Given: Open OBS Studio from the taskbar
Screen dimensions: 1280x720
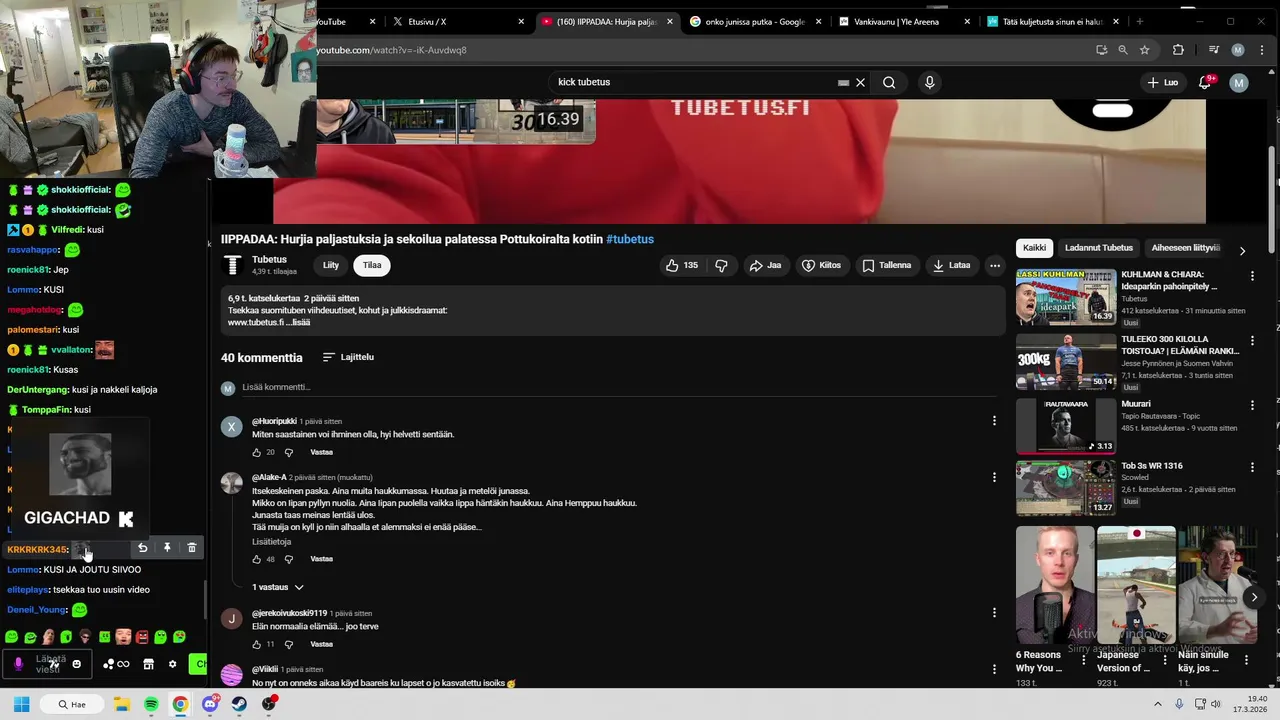Looking at the screenshot, I should (268, 704).
